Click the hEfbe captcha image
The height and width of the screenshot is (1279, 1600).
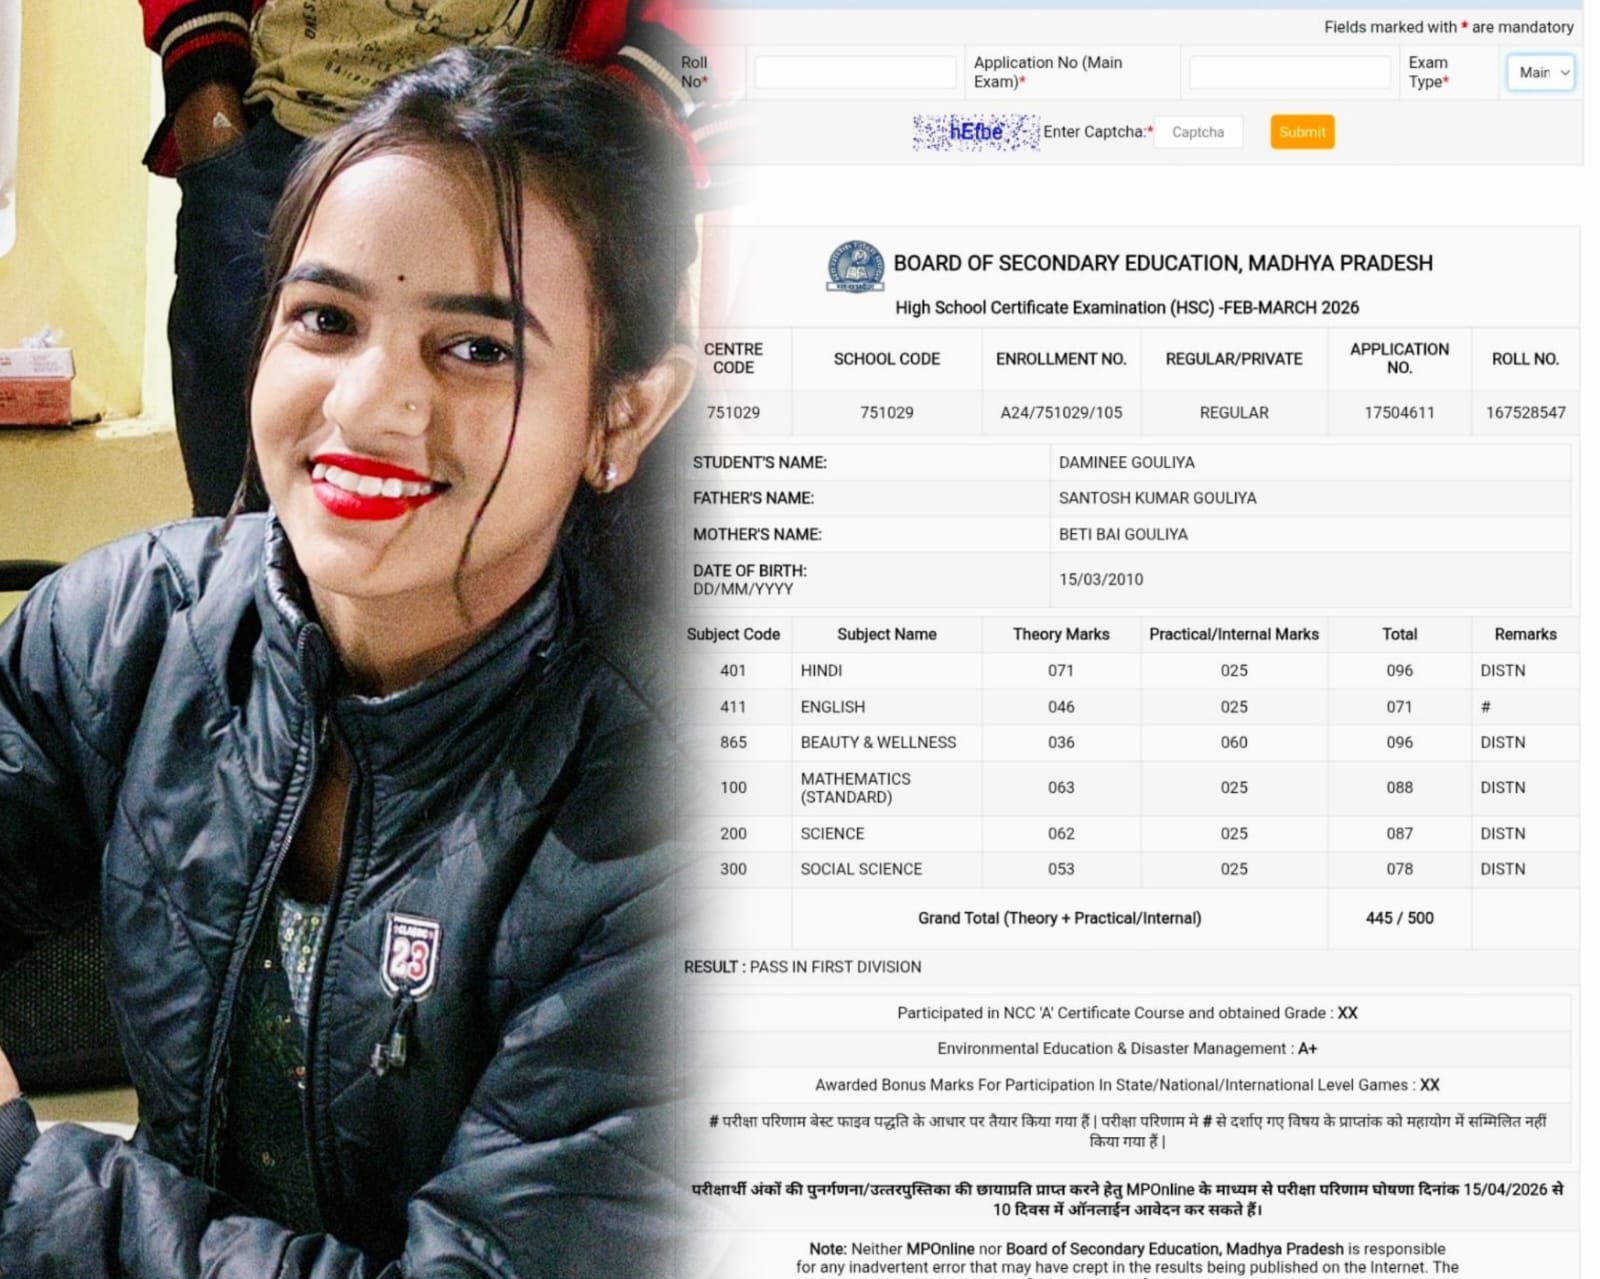point(975,132)
